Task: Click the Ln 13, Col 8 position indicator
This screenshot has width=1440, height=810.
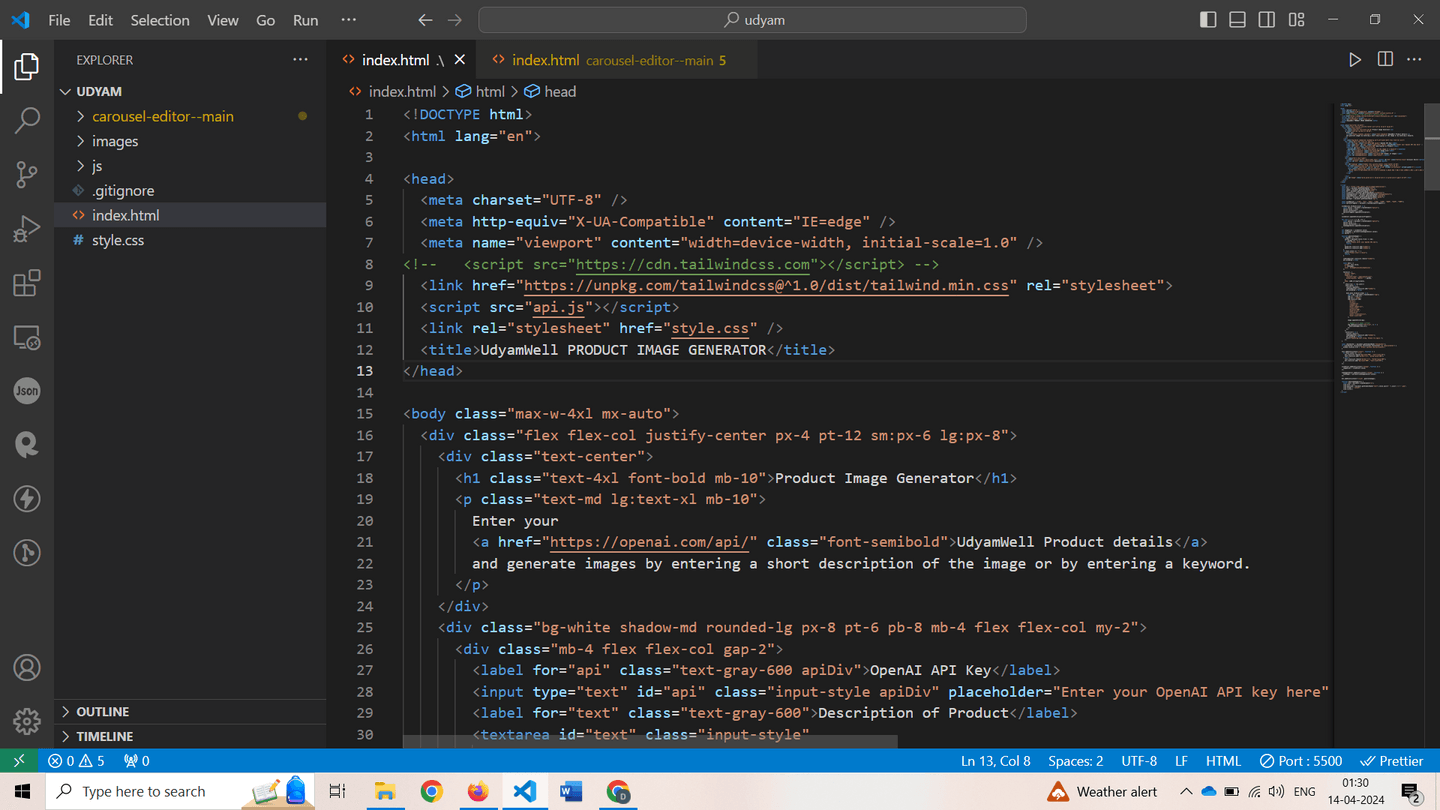Action: [x=995, y=761]
